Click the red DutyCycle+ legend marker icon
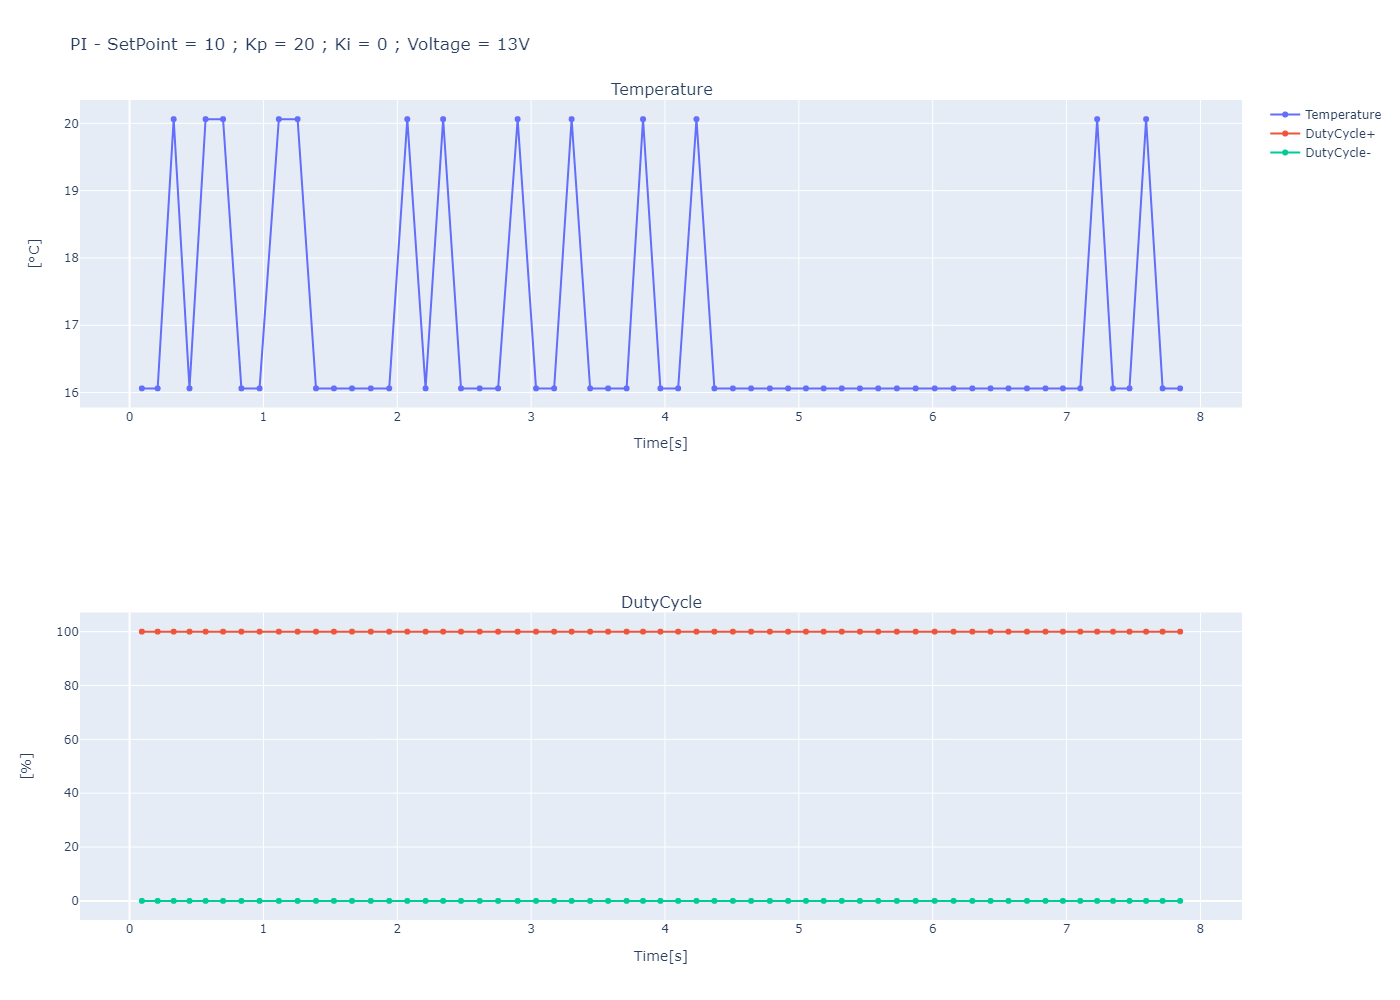Viewport: 1400px width, 1000px height. [x=1284, y=133]
